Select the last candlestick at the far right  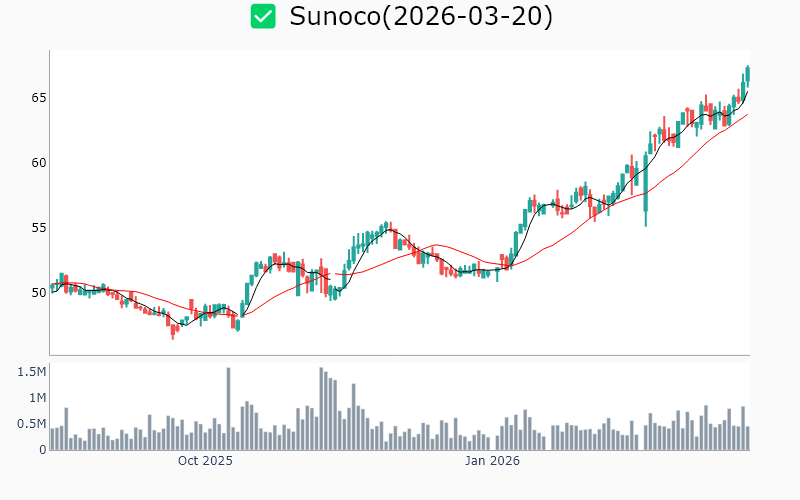pos(747,74)
